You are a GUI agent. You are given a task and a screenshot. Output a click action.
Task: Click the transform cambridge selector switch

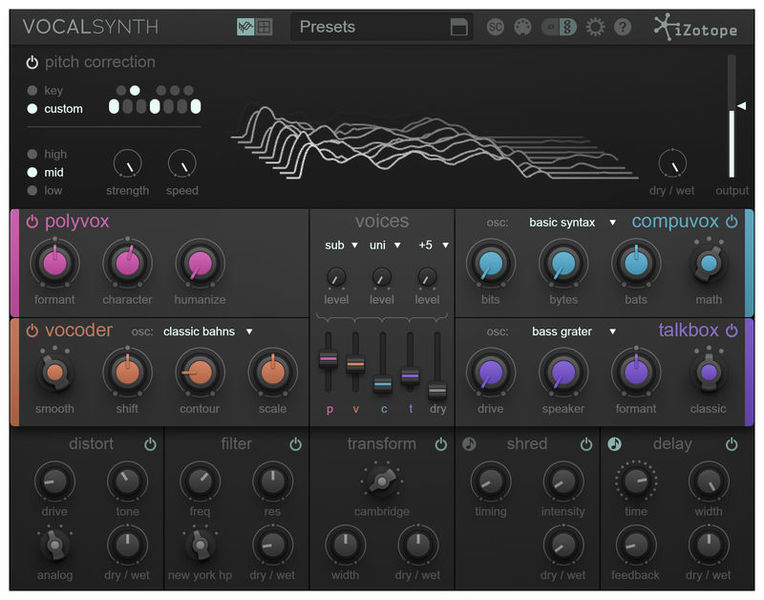point(382,482)
